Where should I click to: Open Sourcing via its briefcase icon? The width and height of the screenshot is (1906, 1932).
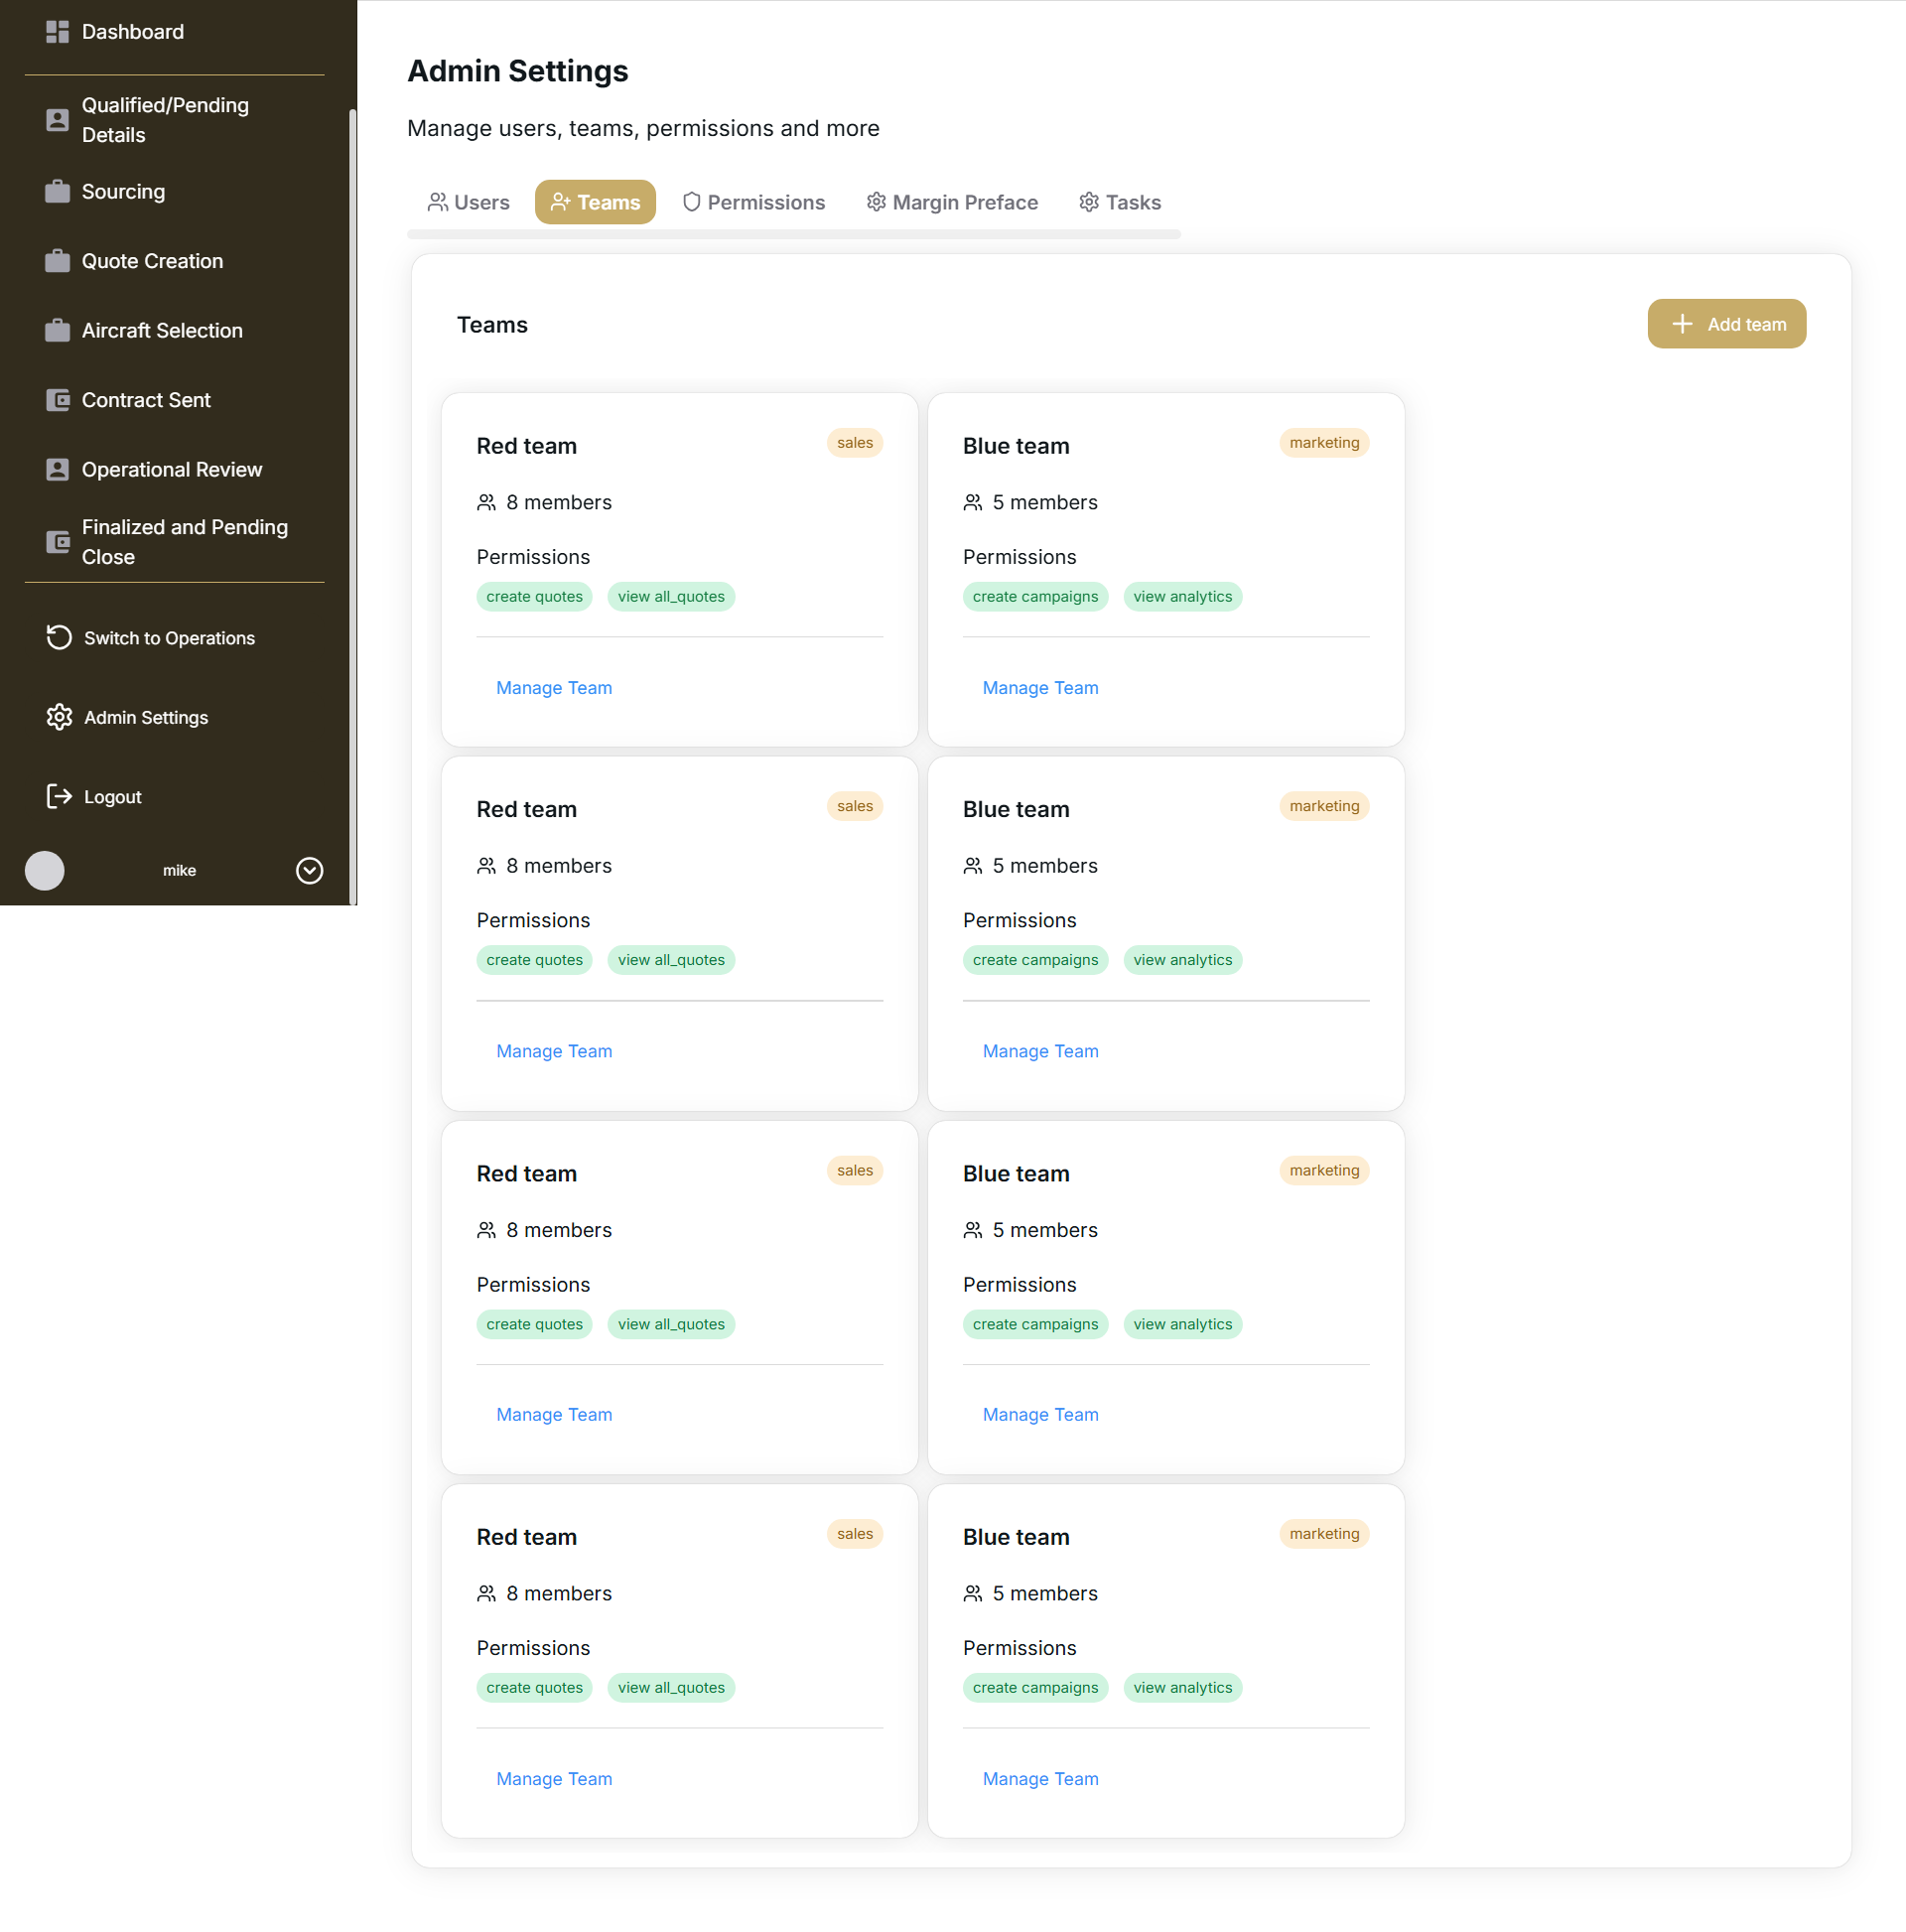pos(57,190)
